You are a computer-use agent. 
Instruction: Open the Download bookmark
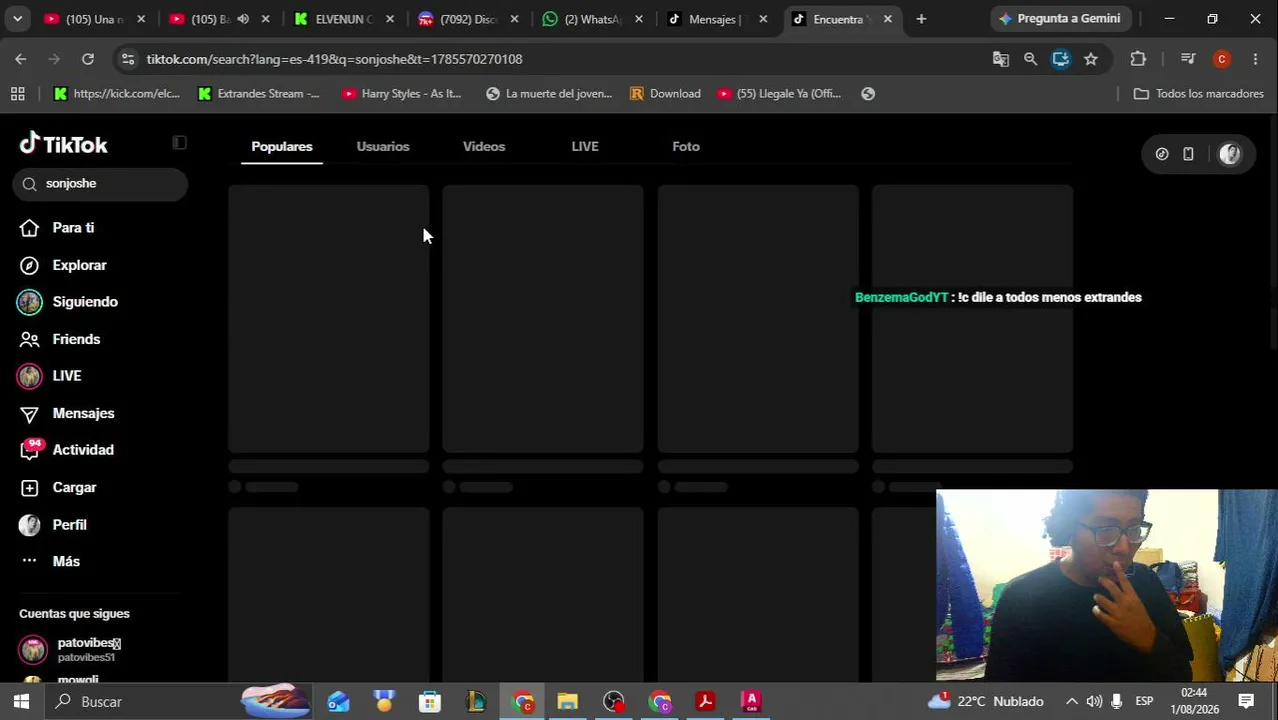point(665,94)
